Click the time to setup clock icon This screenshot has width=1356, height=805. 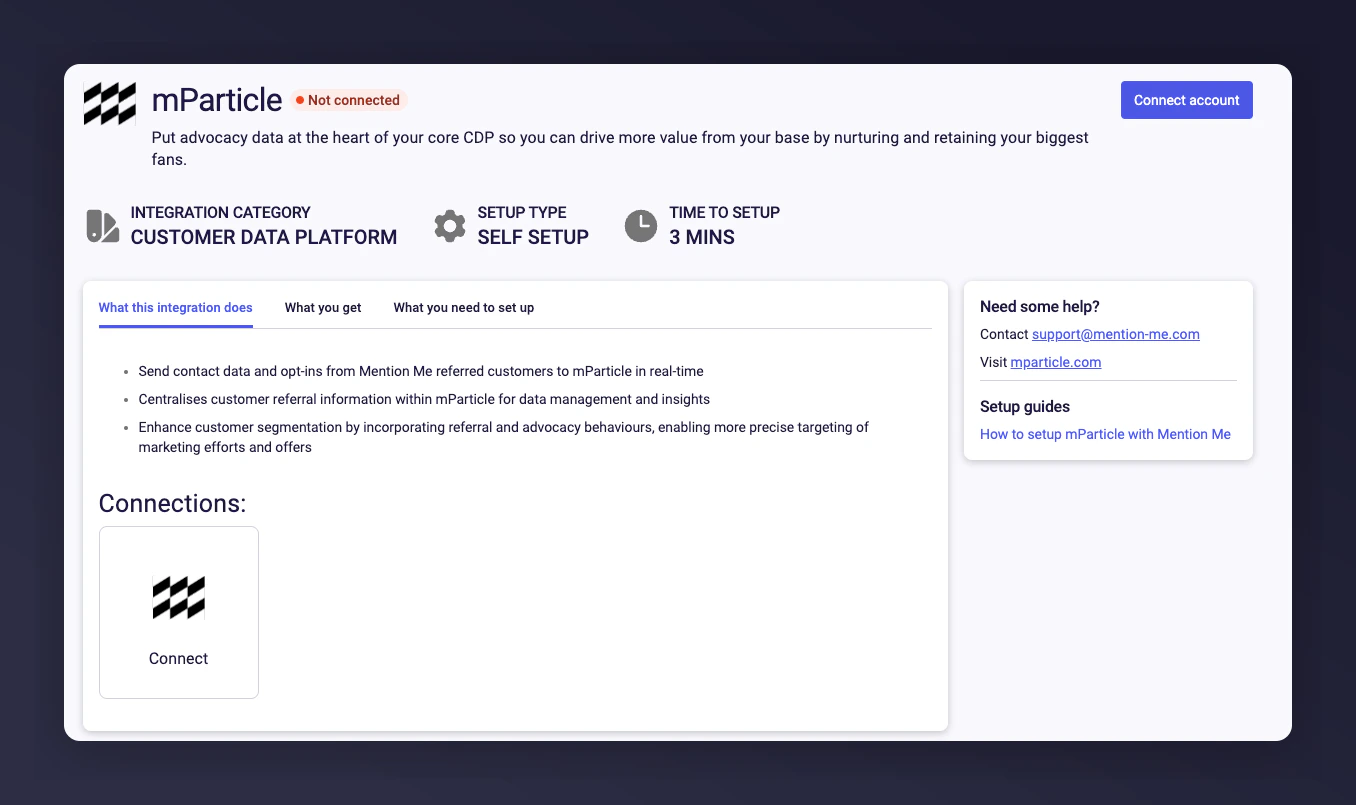click(641, 226)
